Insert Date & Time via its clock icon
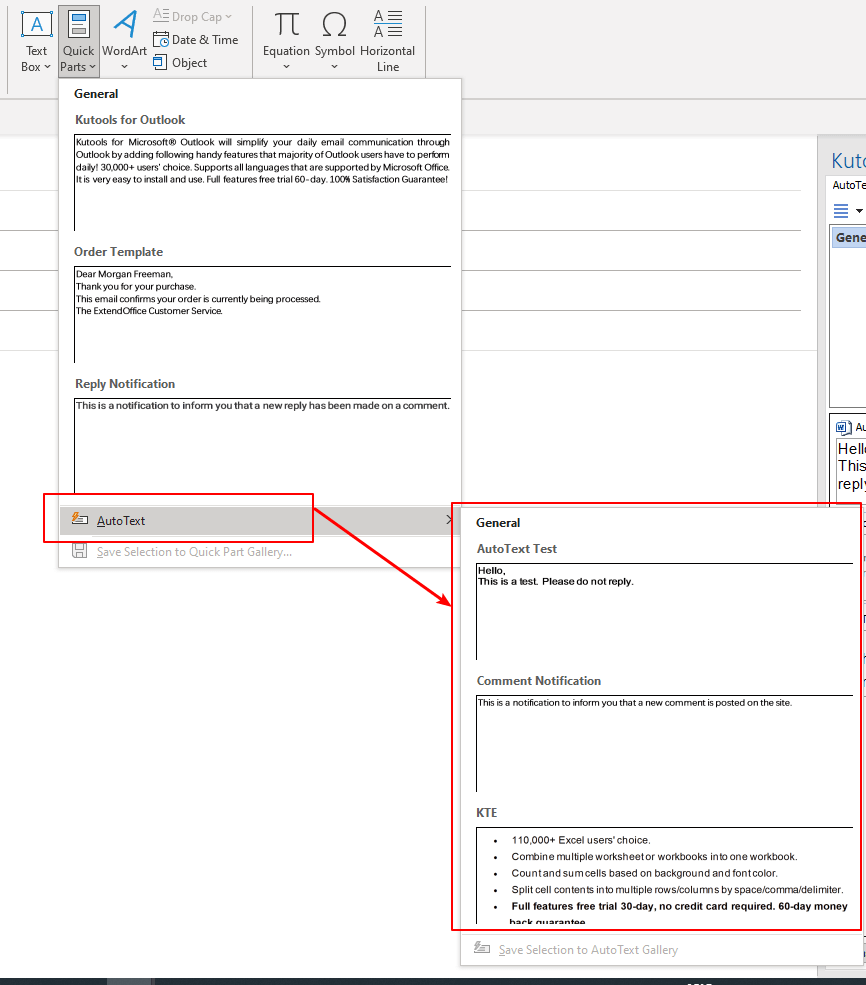Image resolution: width=866 pixels, height=985 pixels. coord(160,39)
